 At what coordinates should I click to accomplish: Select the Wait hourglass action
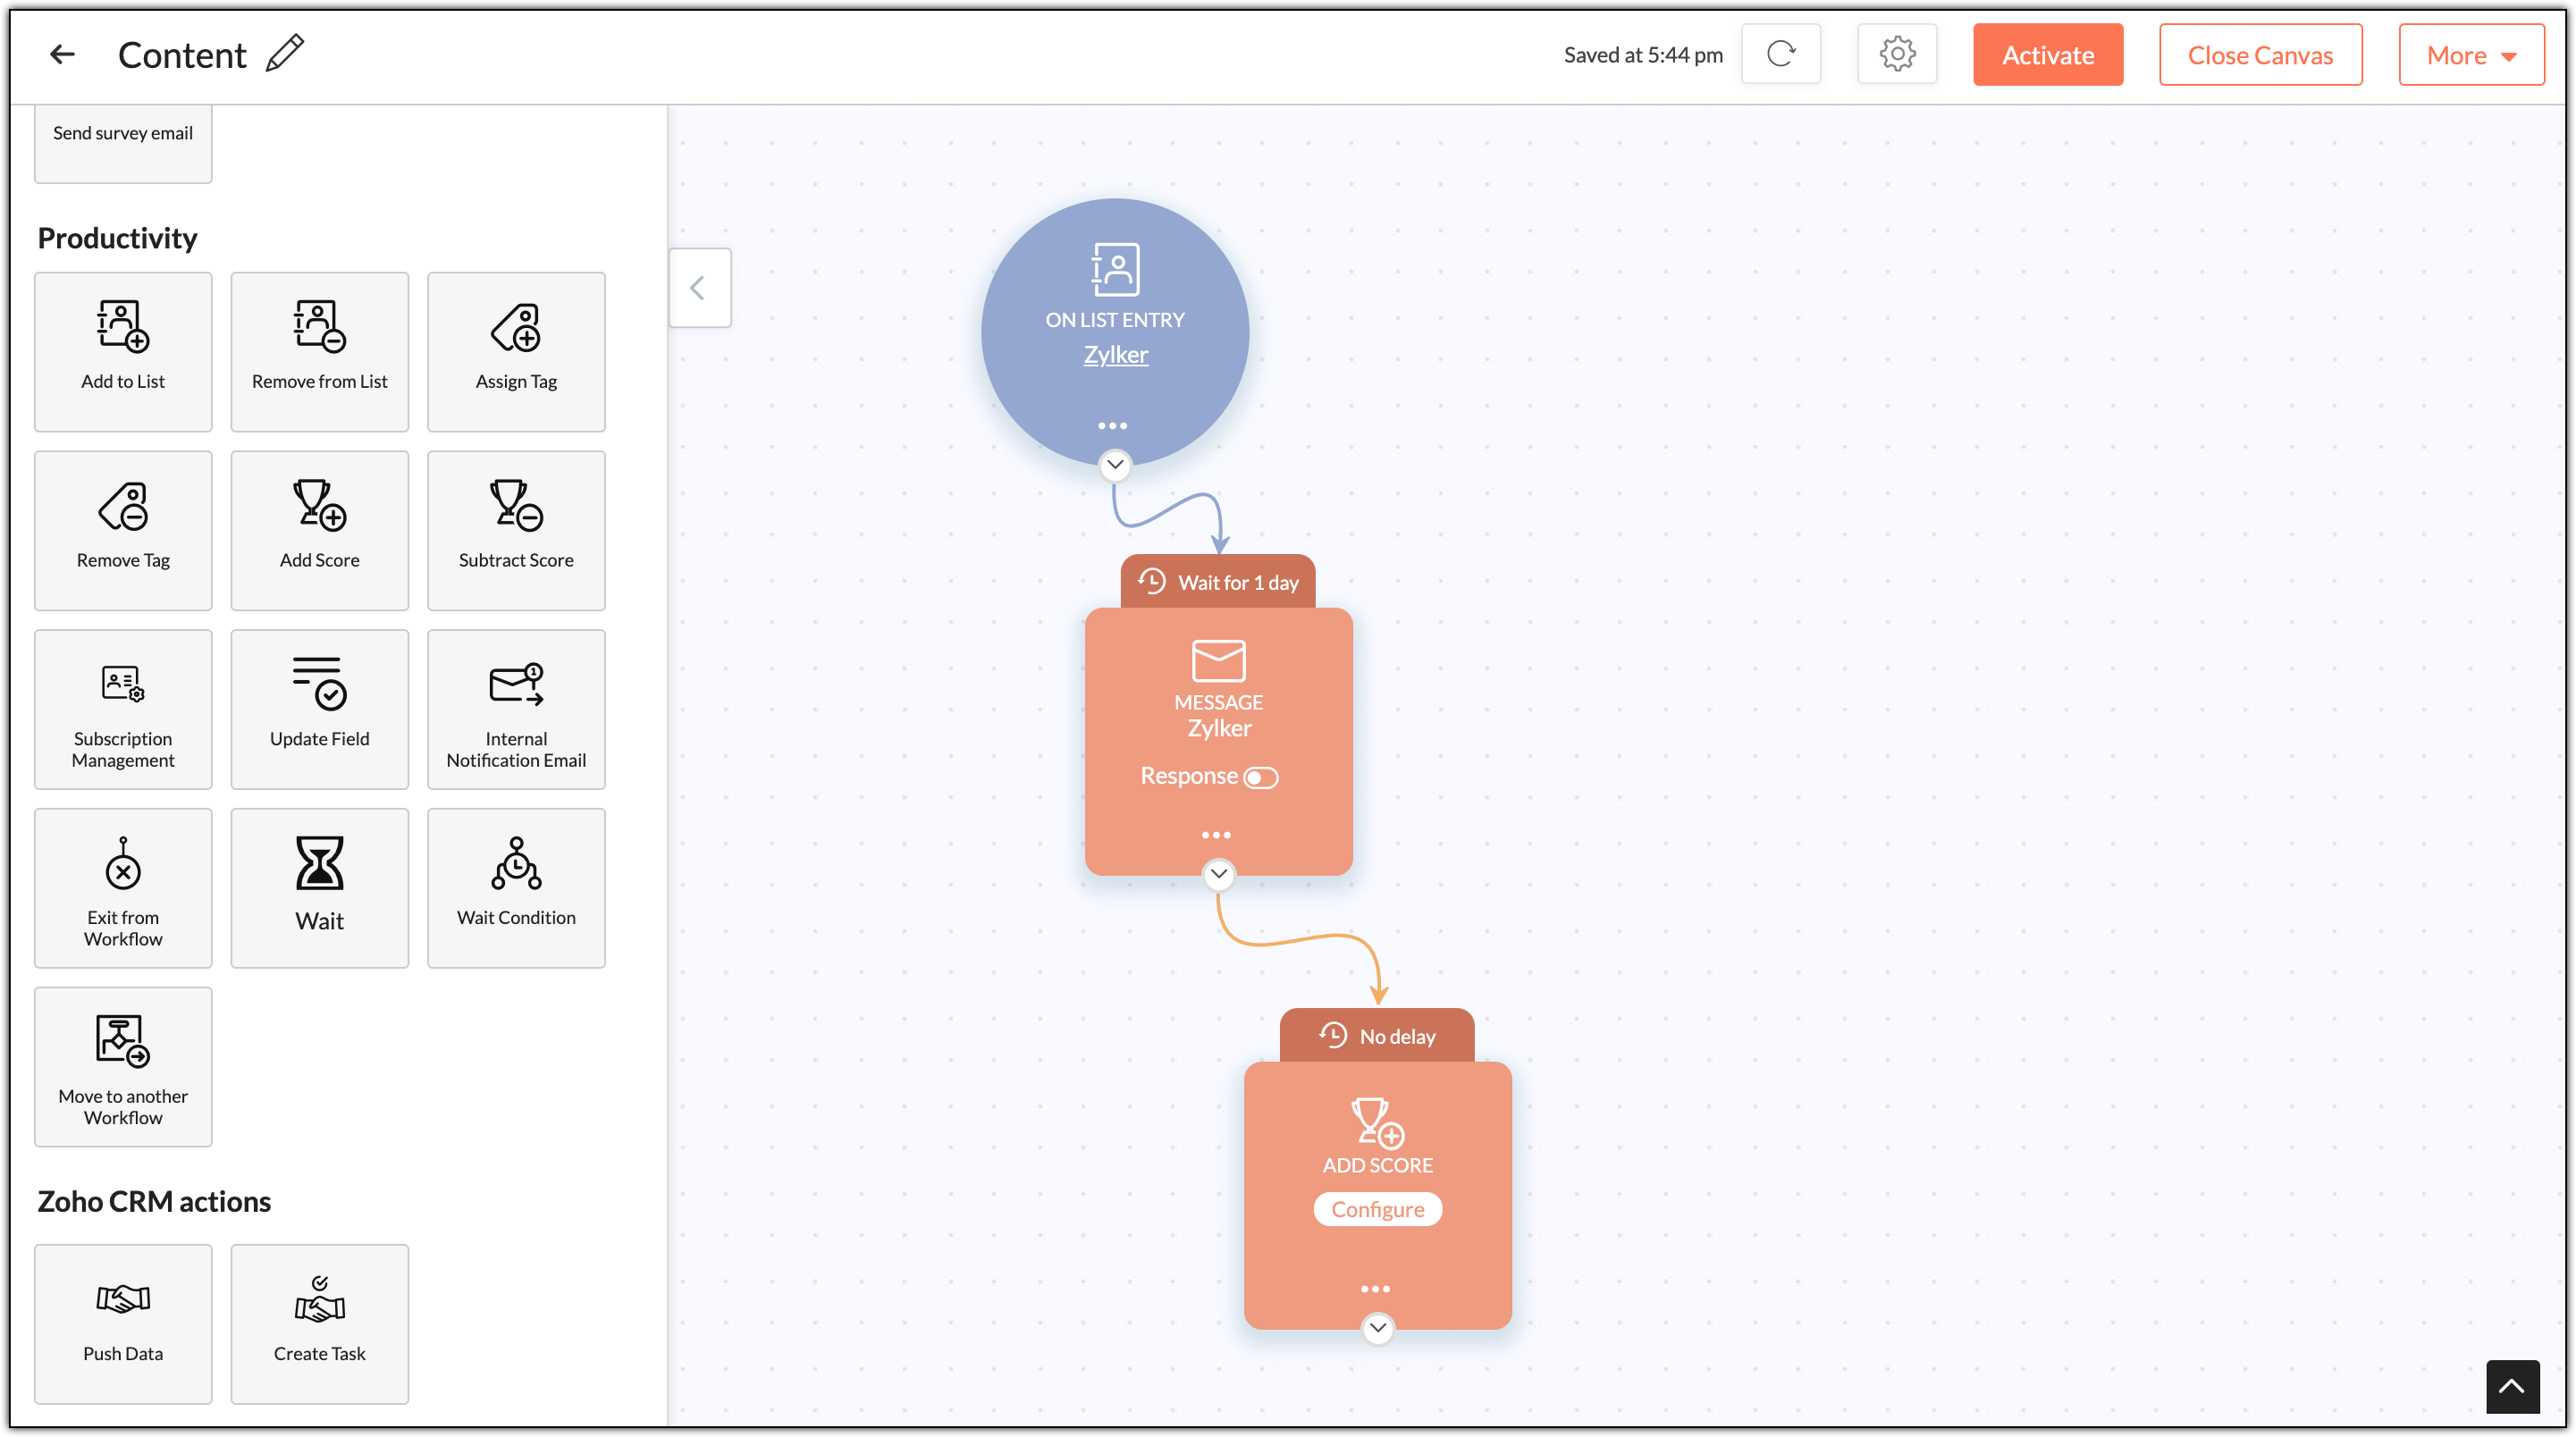pos(320,889)
